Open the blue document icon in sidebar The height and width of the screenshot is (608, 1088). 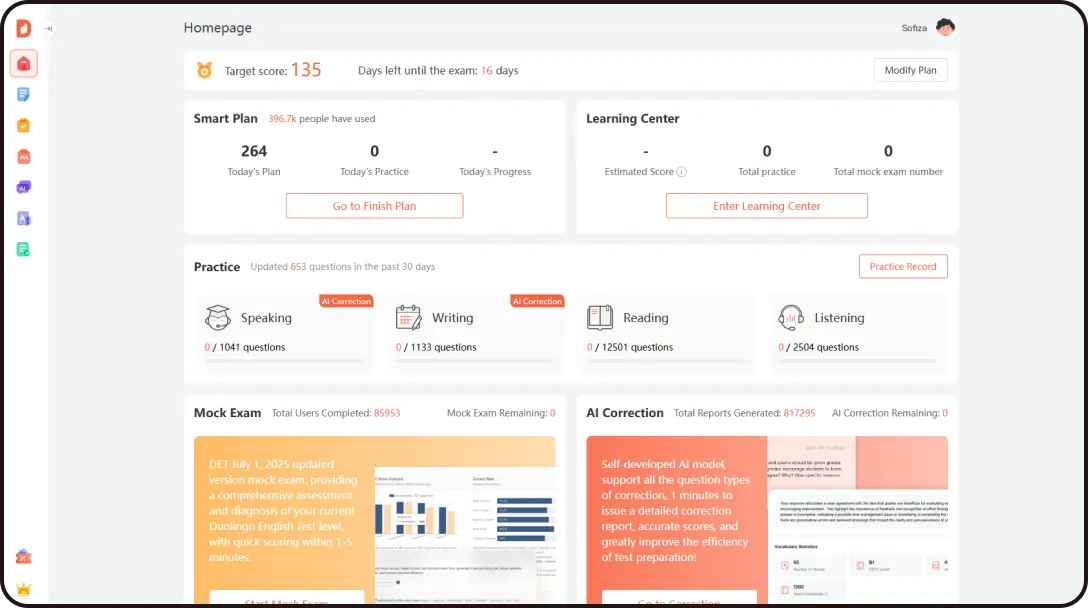[x=24, y=95]
